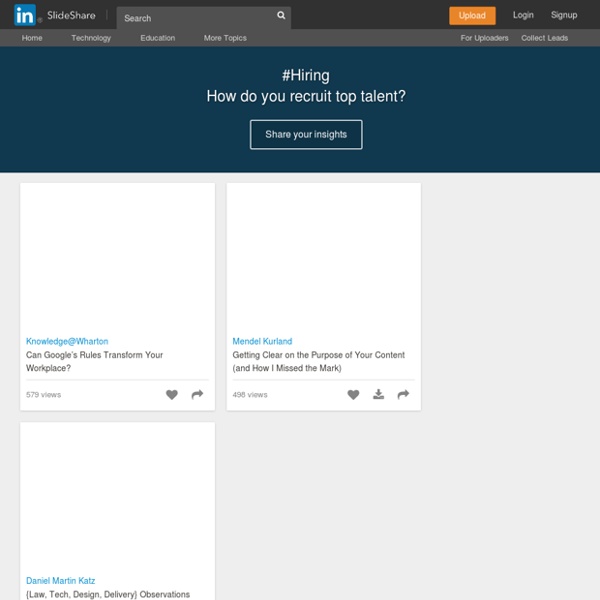The height and width of the screenshot is (600, 600).
Task: Download the Getting Clear on the Purpose presentation
Action: click(x=378, y=394)
